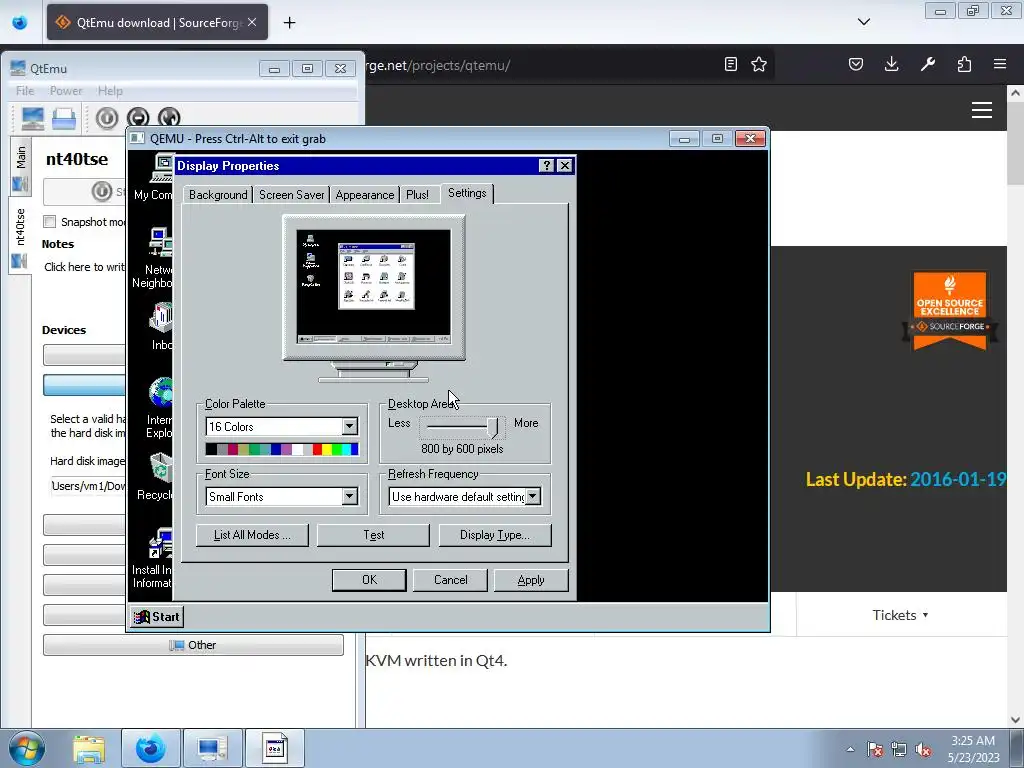Click the 16-color palette strip
1024x768 pixels.
pos(281,449)
